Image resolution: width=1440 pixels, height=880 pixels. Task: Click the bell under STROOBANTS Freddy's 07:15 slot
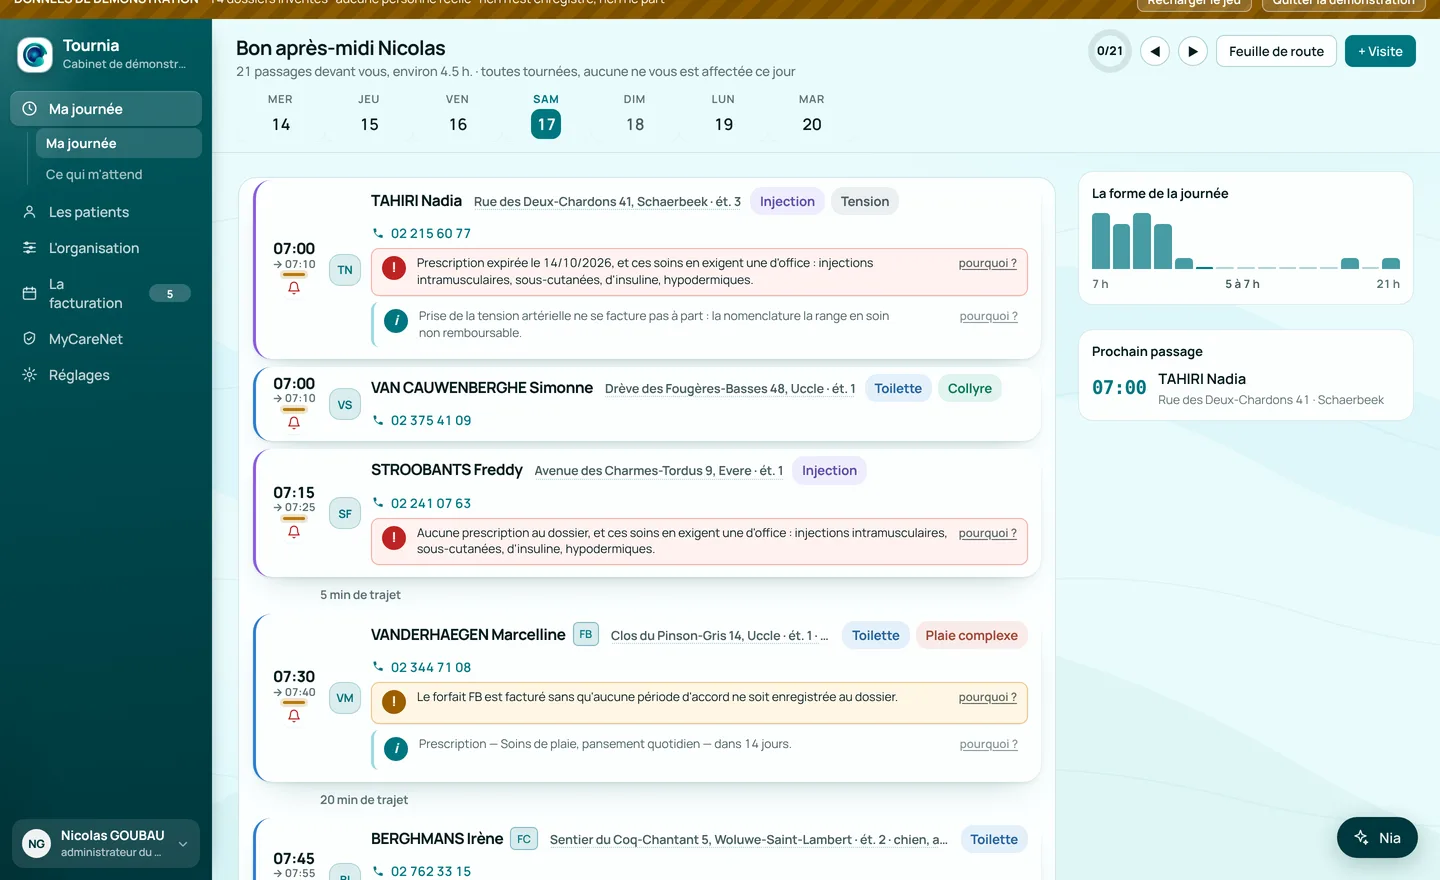pos(294,532)
